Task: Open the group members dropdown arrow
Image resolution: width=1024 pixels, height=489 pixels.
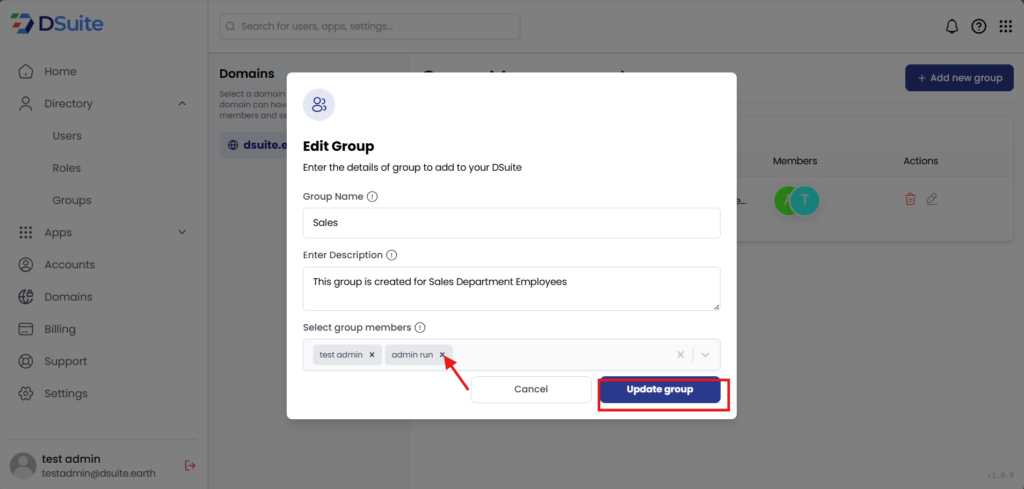Action: (x=706, y=354)
